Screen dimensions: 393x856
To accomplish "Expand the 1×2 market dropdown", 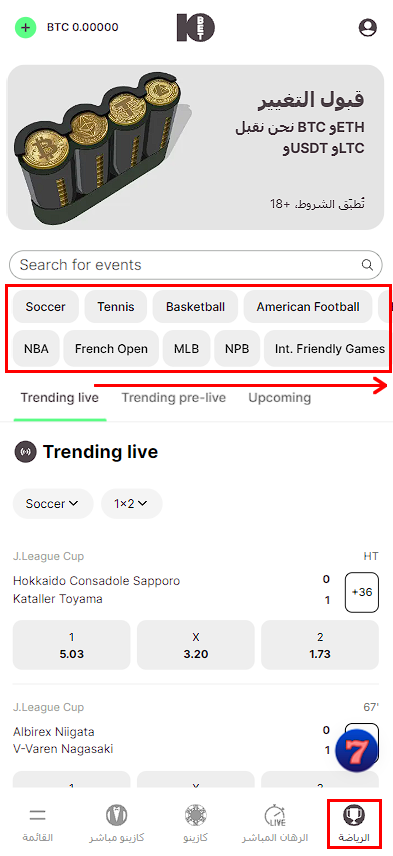I will (x=132, y=503).
